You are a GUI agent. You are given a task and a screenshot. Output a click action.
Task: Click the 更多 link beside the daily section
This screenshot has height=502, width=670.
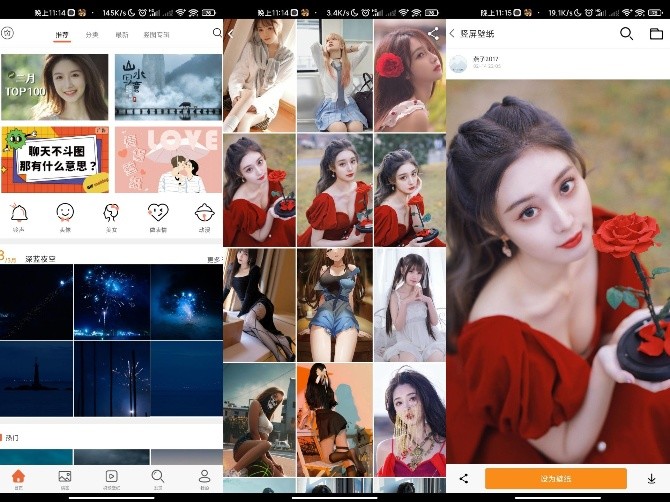(213, 259)
